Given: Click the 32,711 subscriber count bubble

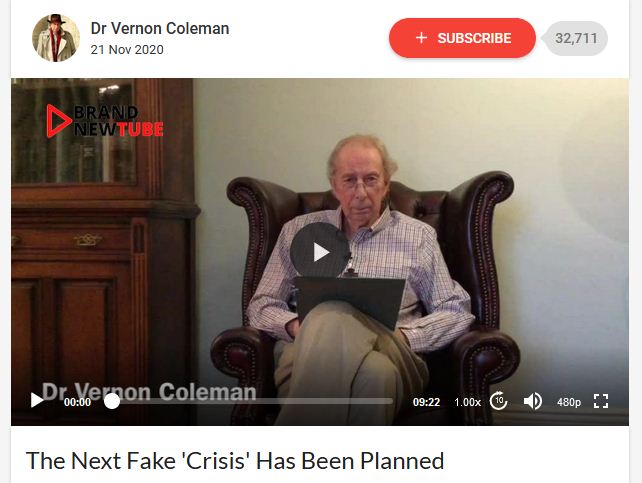Looking at the screenshot, I should (576, 38).
